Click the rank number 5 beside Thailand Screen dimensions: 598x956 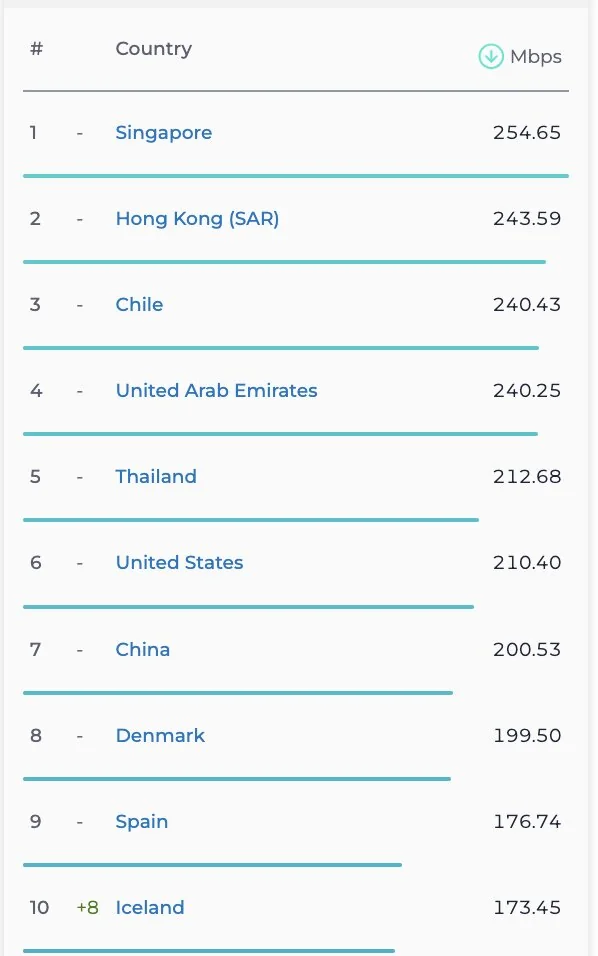click(x=36, y=476)
